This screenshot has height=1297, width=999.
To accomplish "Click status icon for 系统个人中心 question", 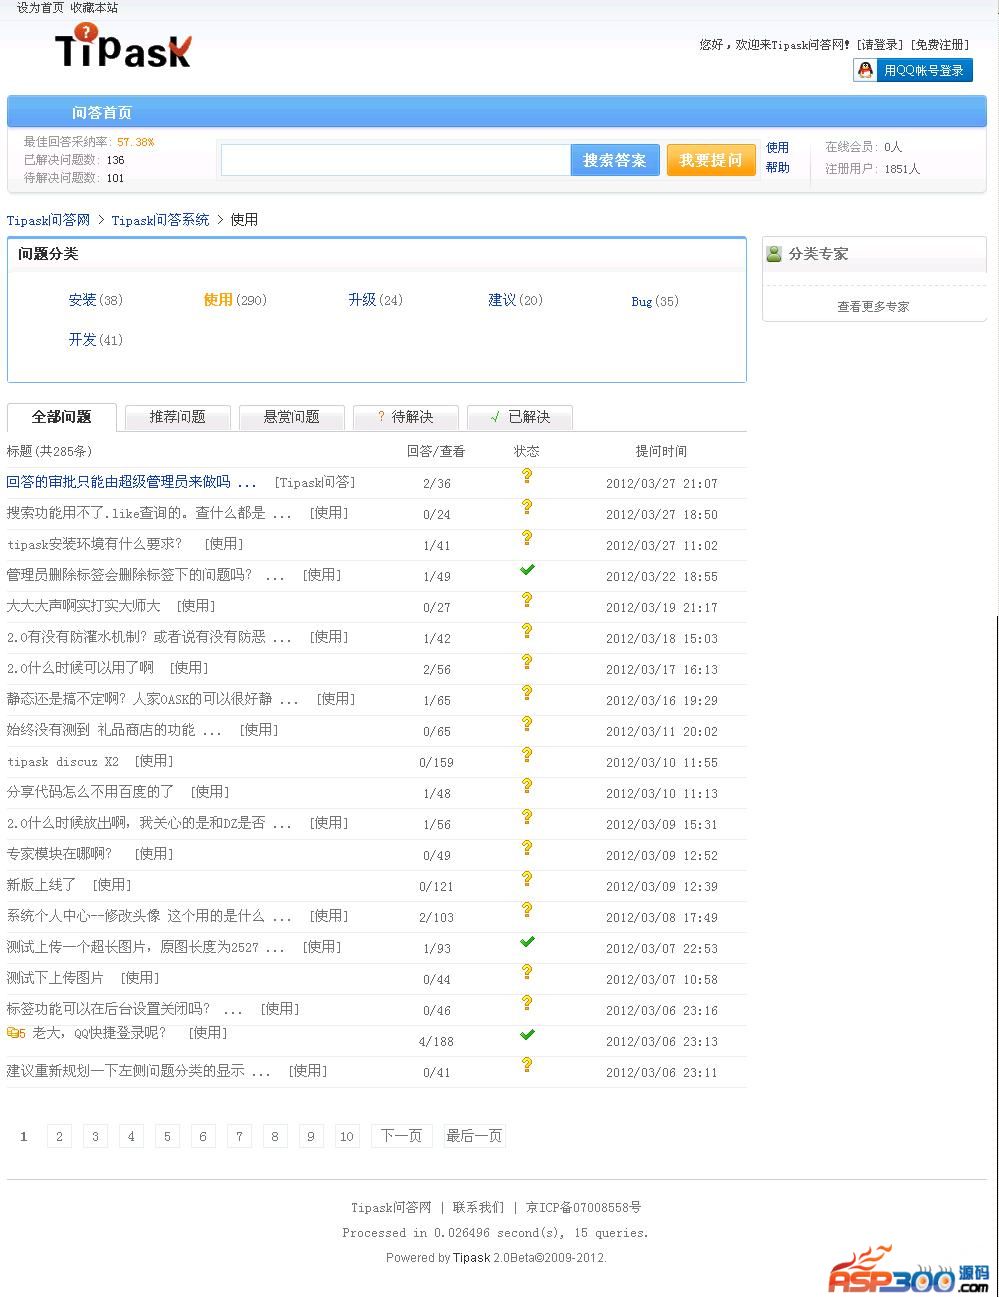I will (x=527, y=910).
